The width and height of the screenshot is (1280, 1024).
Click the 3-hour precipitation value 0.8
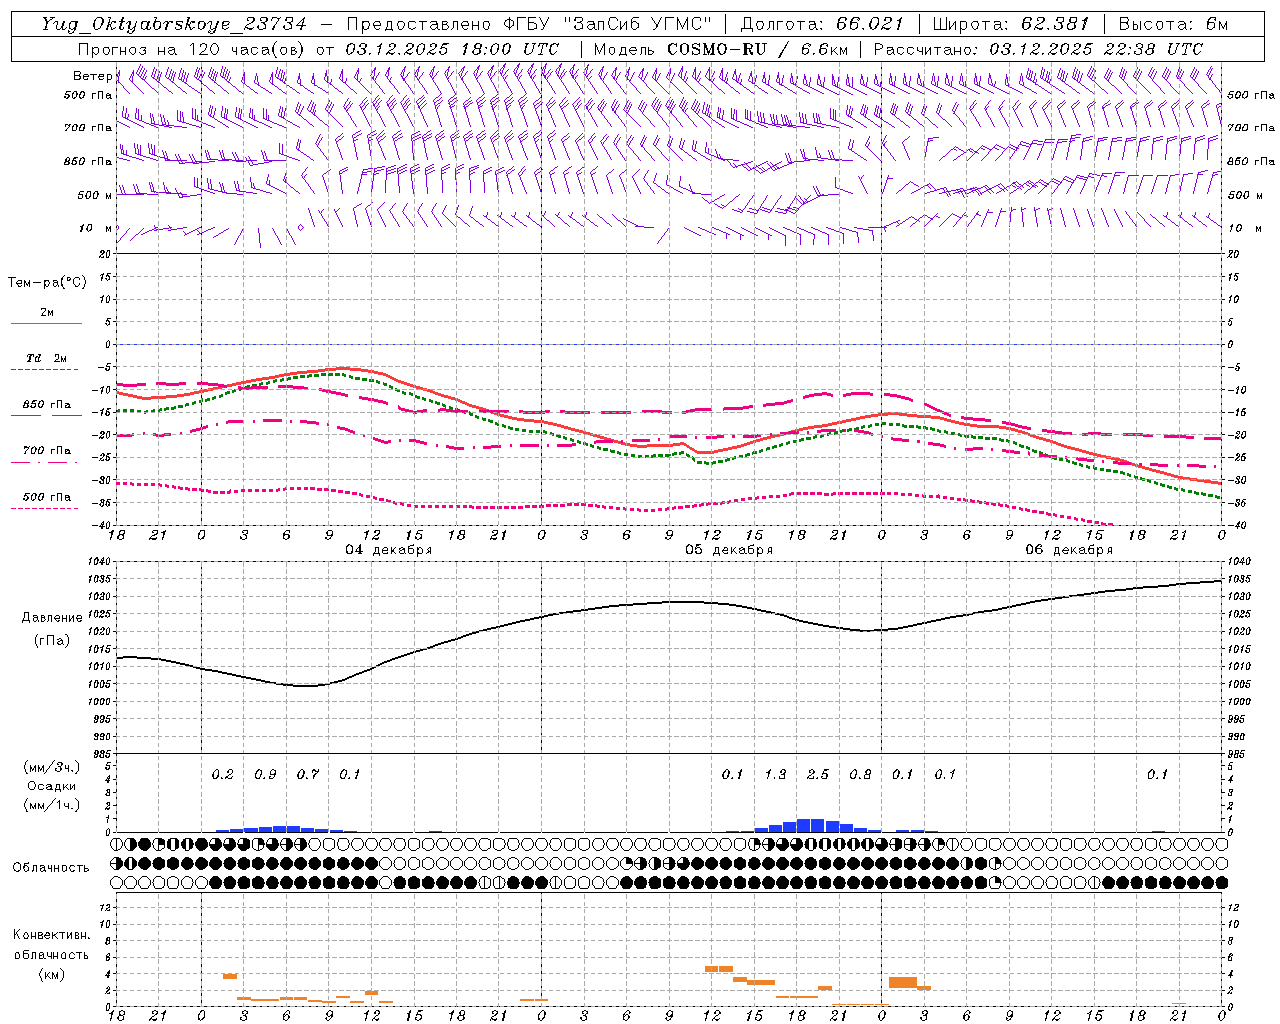[860, 775]
